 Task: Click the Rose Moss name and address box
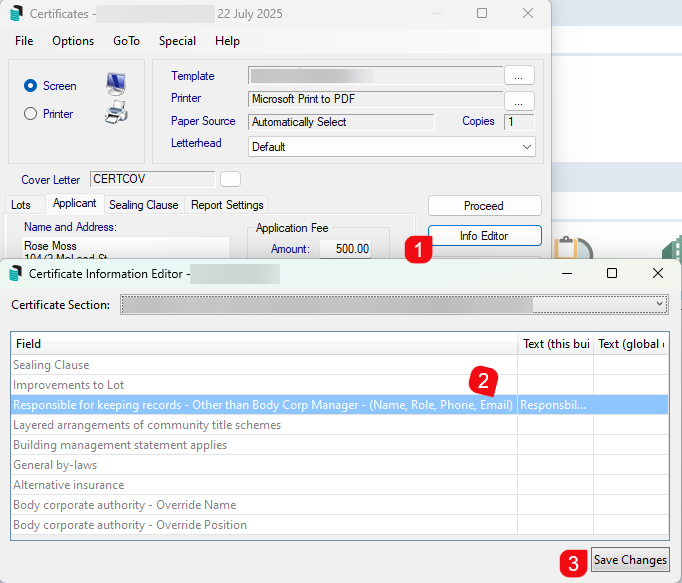pyautogui.click(x=126, y=248)
